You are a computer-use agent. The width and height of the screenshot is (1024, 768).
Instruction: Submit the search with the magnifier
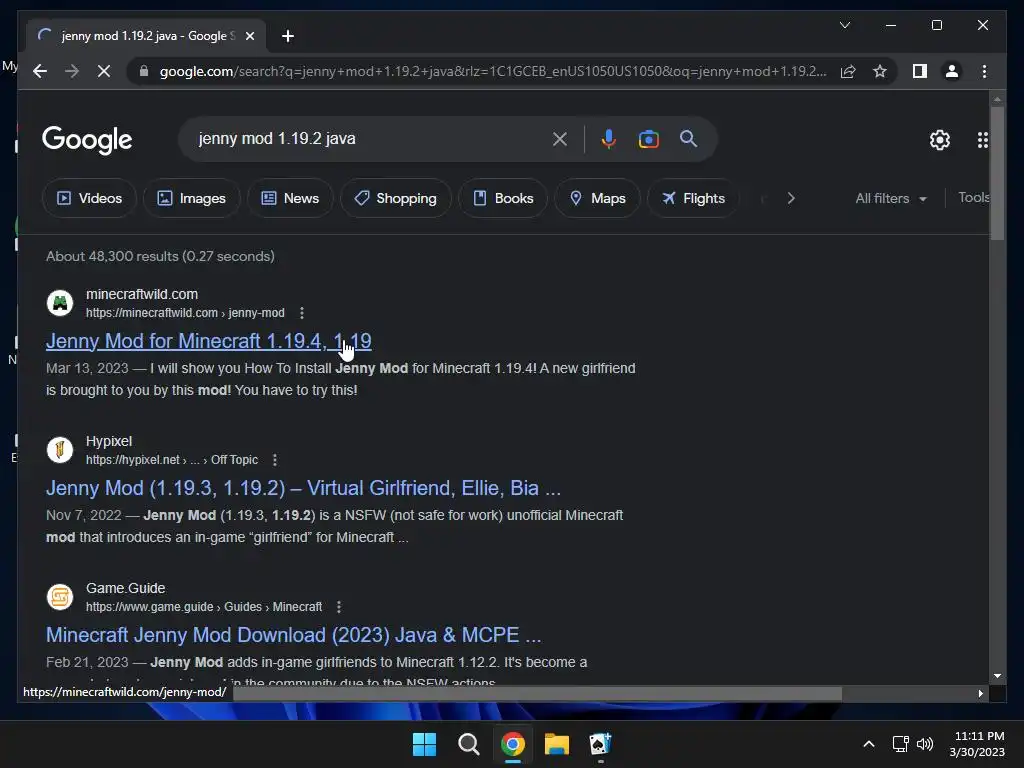click(688, 139)
